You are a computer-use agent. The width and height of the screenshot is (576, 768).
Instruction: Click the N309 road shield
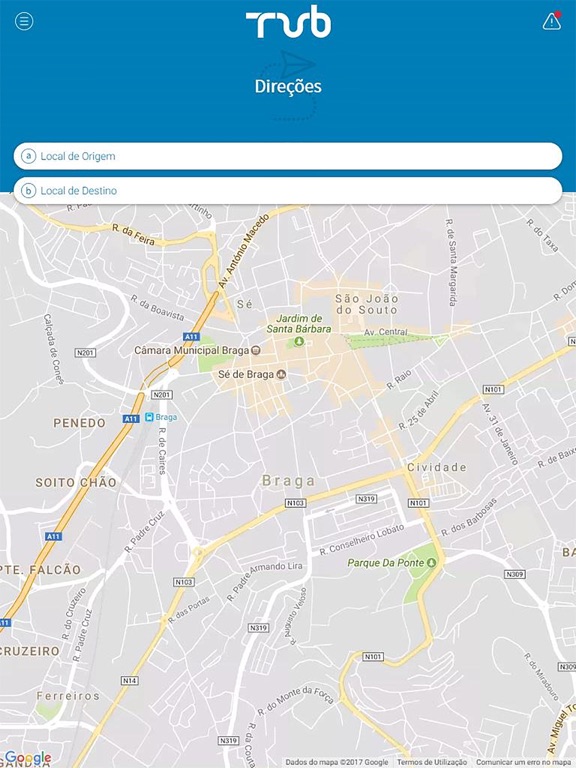click(515, 574)
